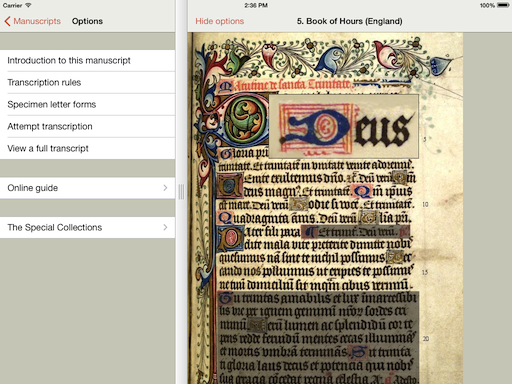Go back to Manuscripts list

[33, 21]
